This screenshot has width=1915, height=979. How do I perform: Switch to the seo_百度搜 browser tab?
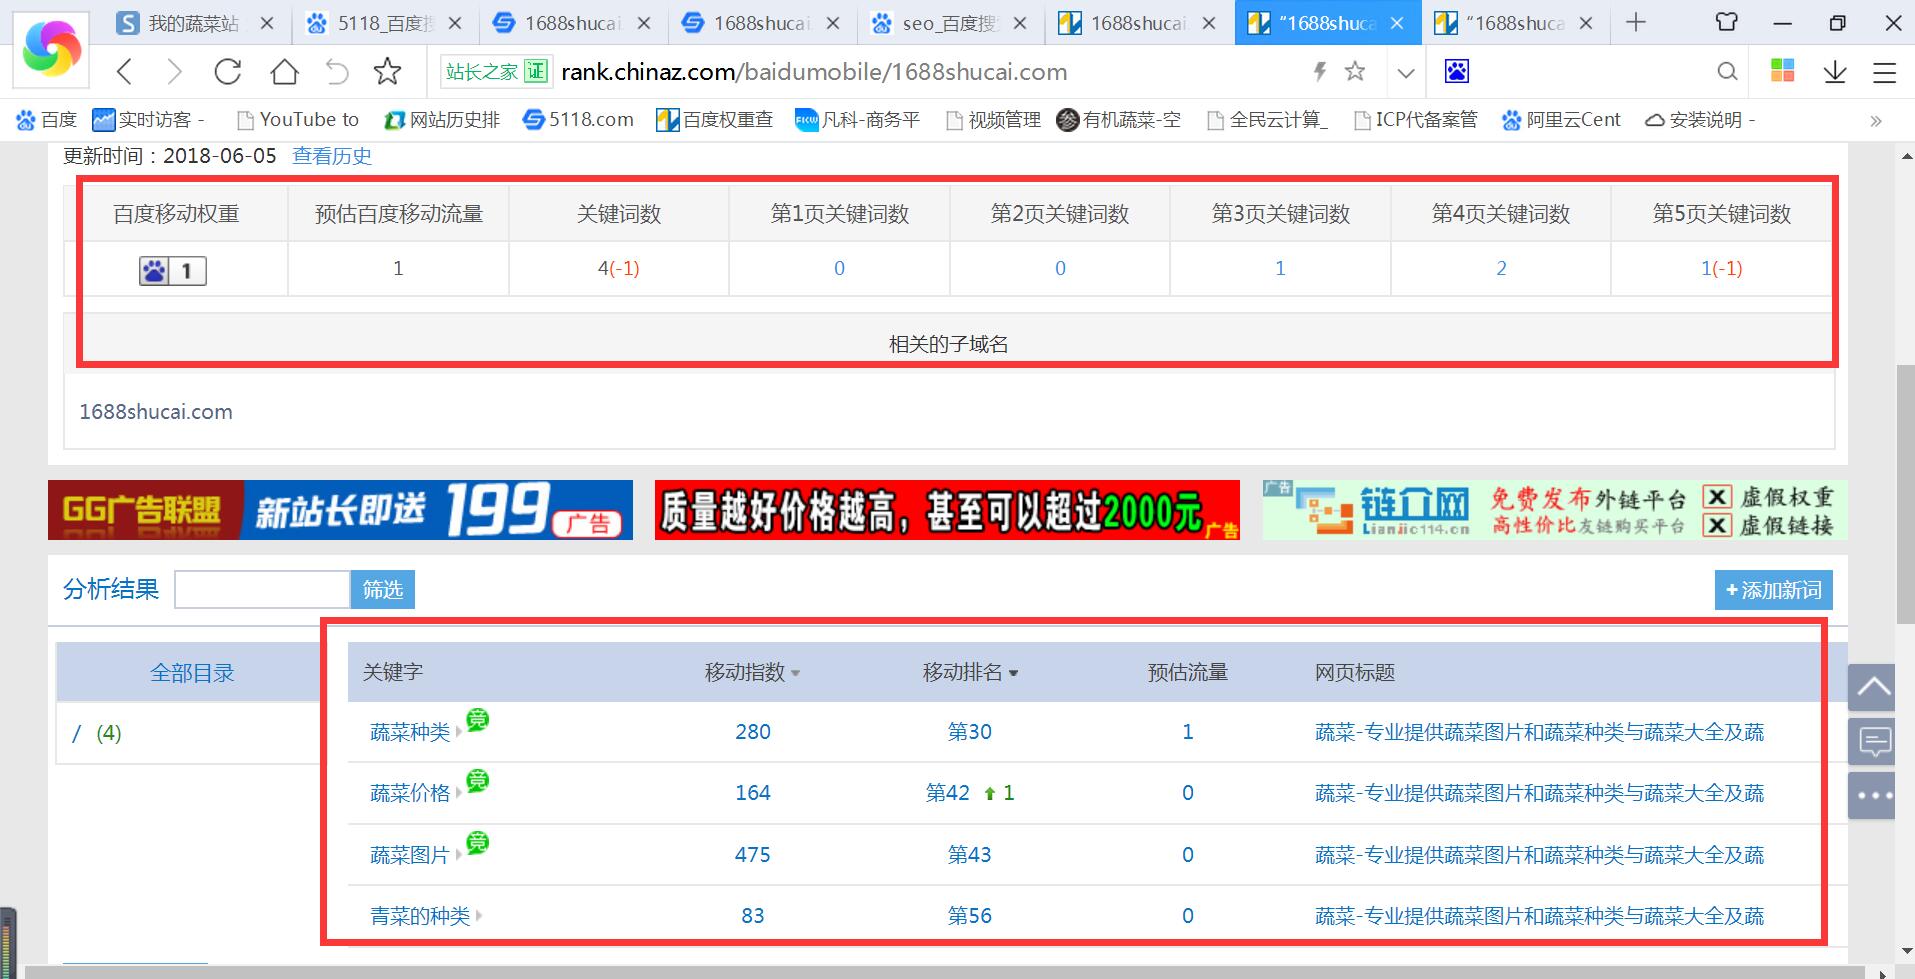click(940, 22)
